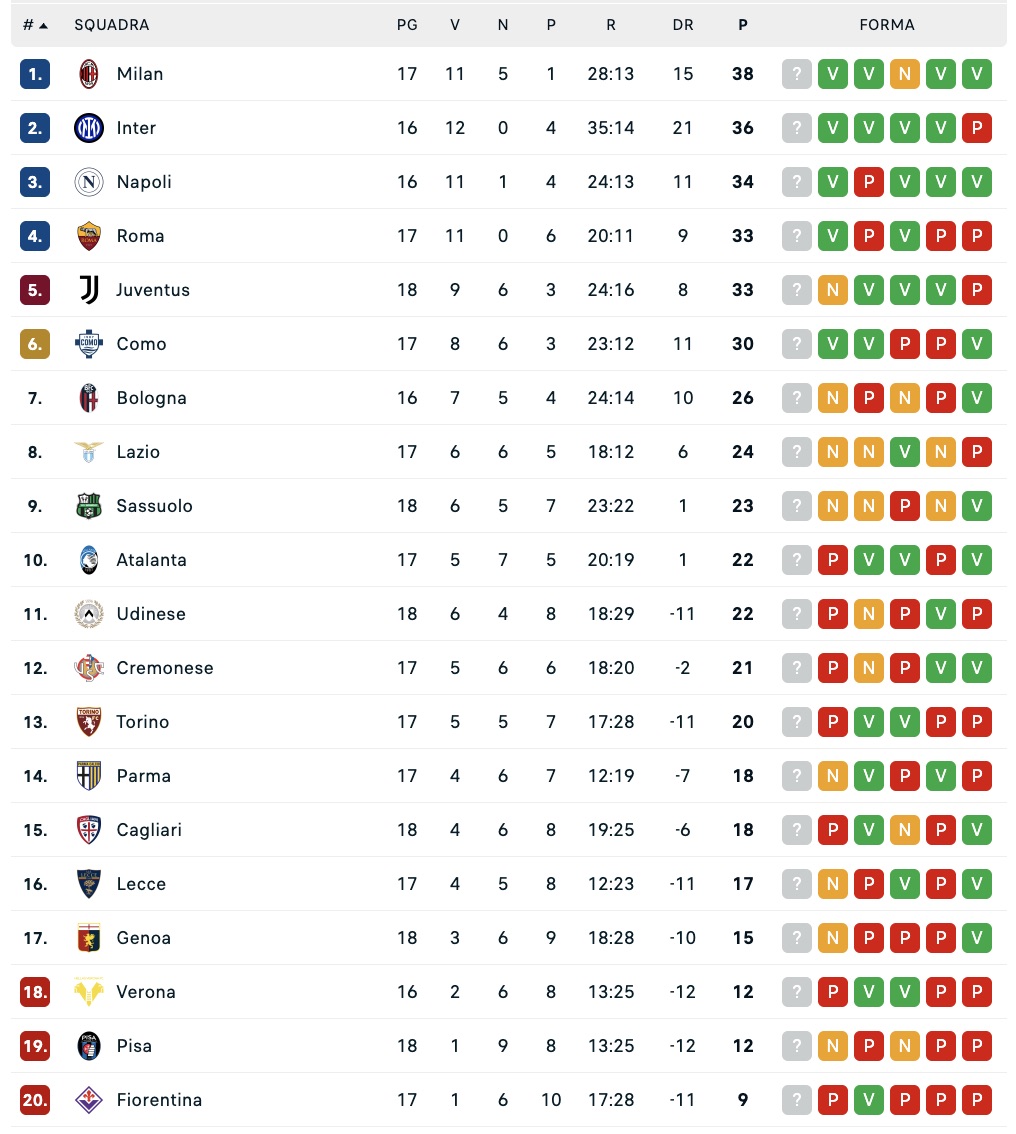Click the Genoa club crest
The width and height of the screenshot is (1016, 1134).
(89, 938)
